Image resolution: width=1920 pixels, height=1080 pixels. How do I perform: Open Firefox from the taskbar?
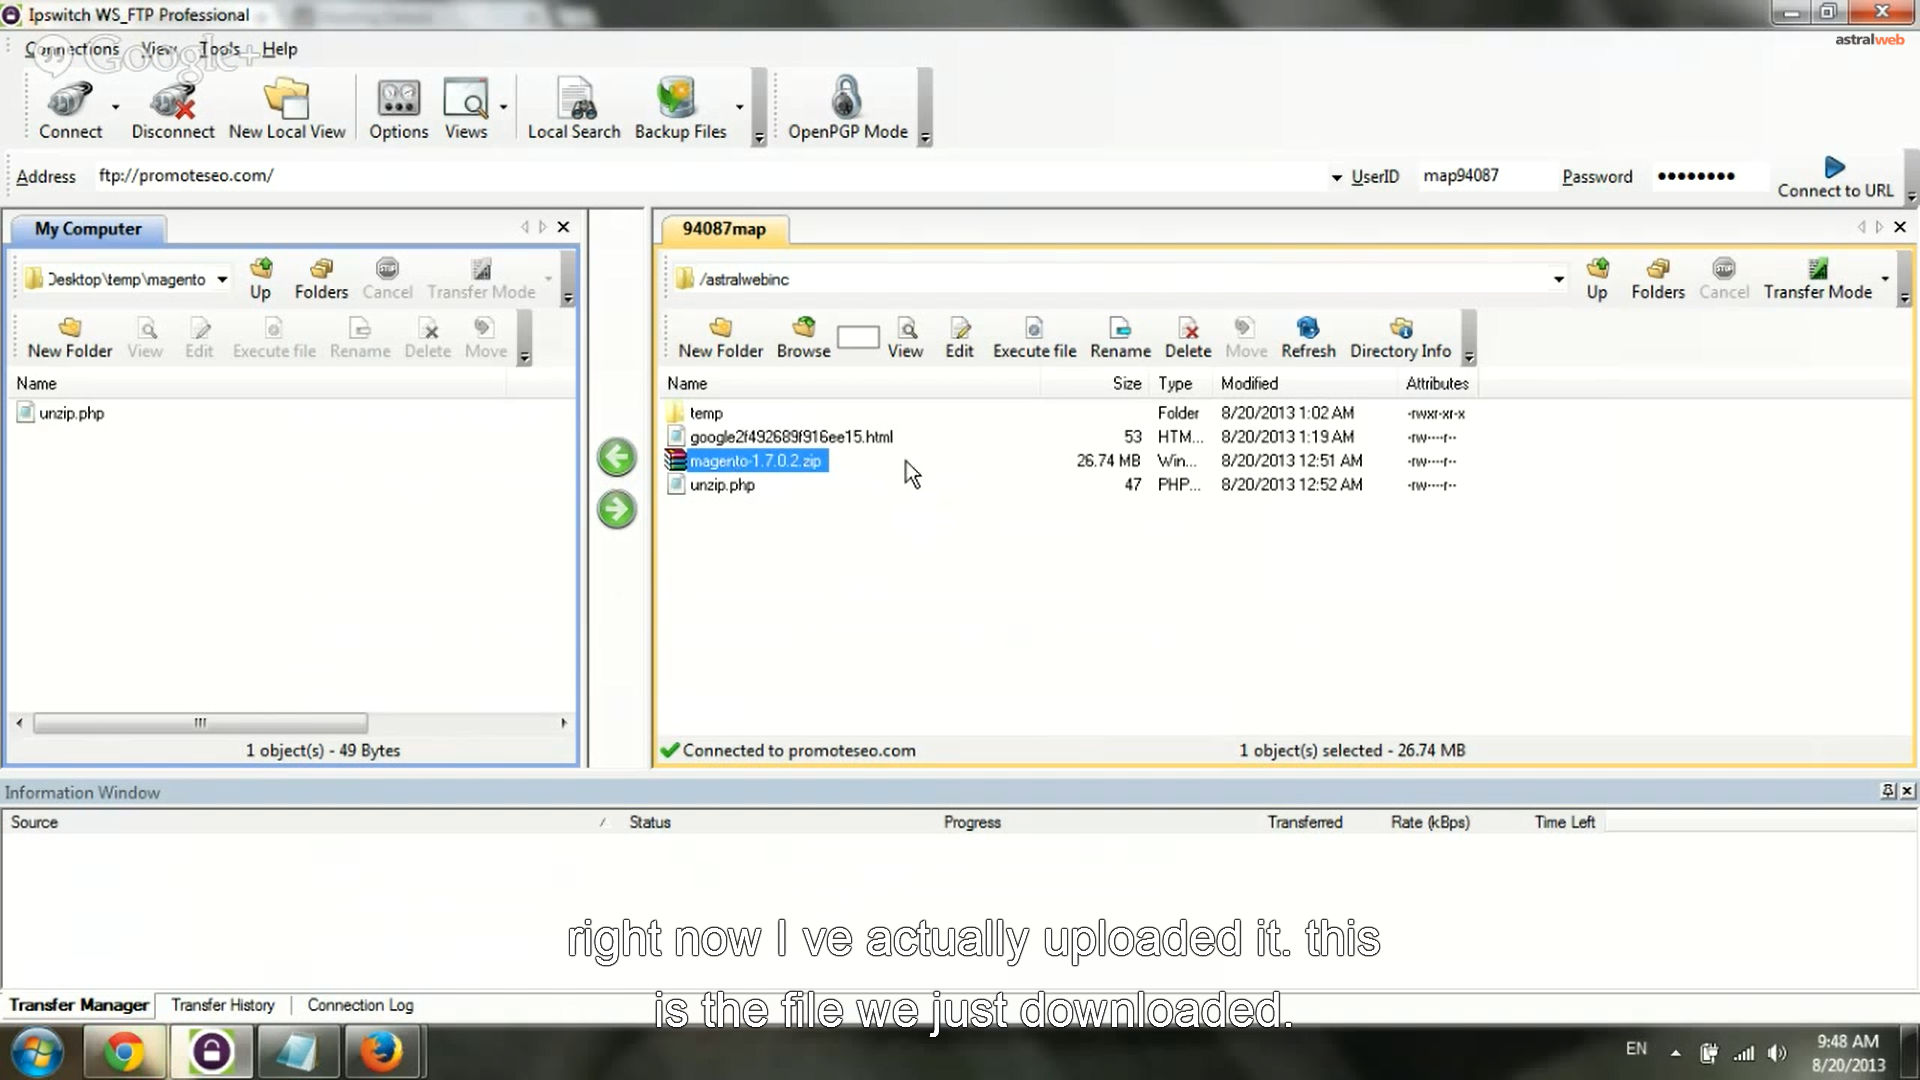(381, 1053)
